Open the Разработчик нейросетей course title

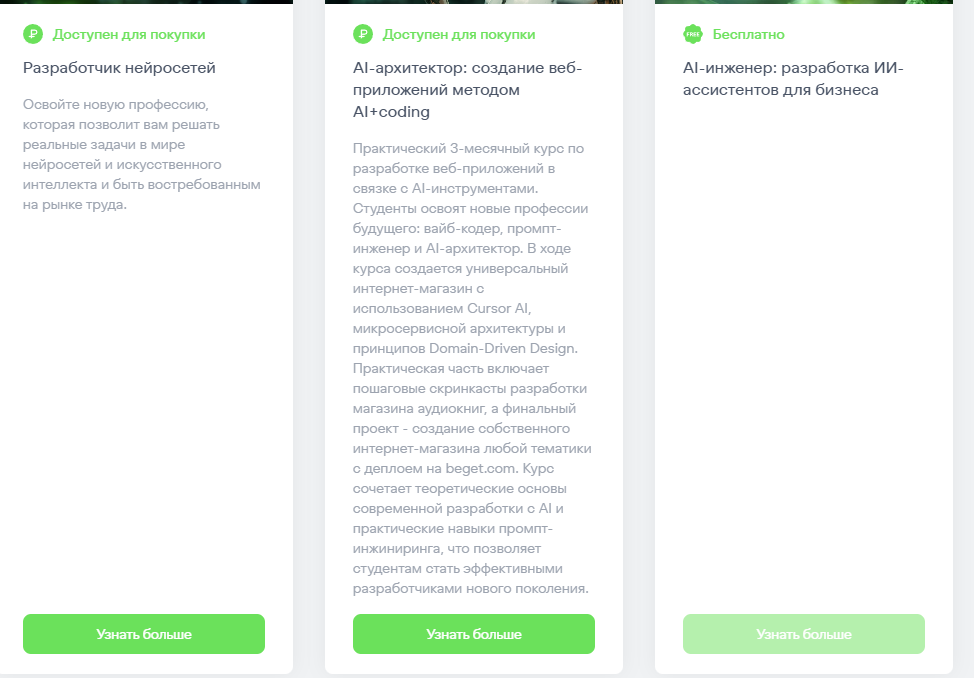[119, 68]
